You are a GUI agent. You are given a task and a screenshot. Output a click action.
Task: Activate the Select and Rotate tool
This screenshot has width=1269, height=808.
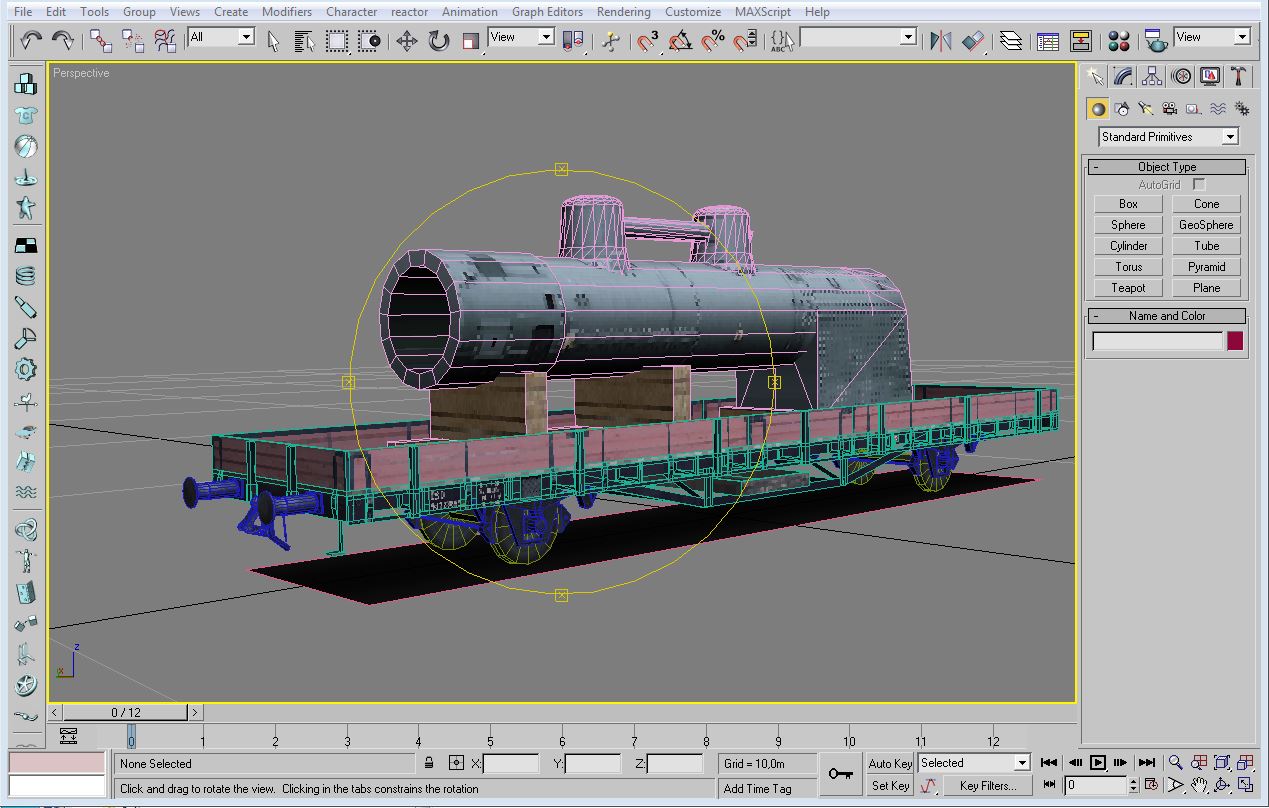(438, 40)
